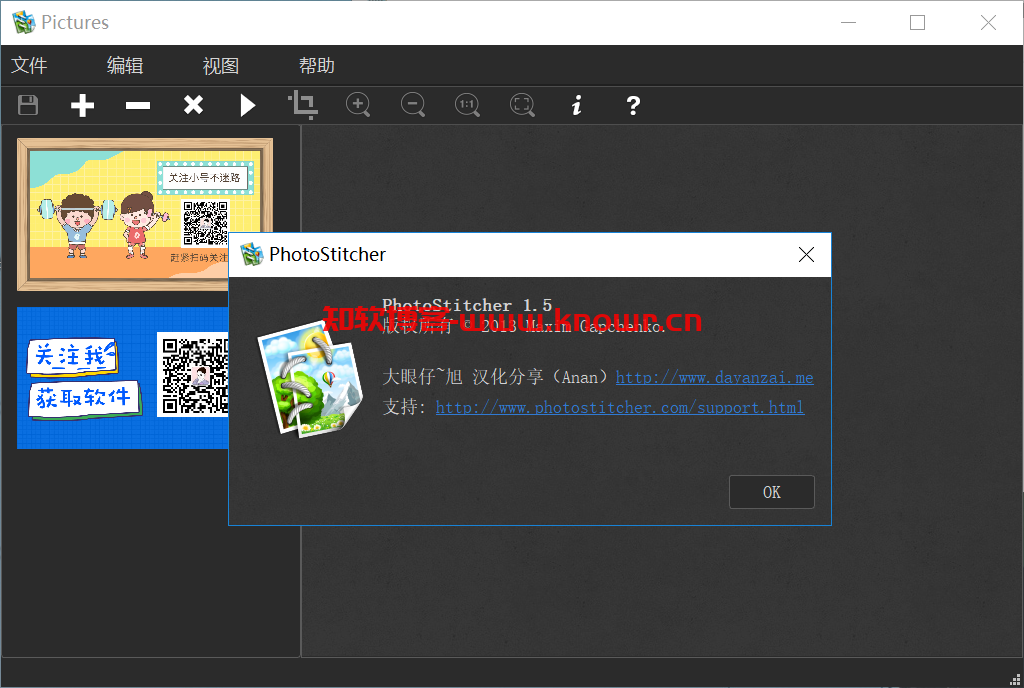Click the Save disk icon in toolbar
Screen dimensions: 1024x688
pyautogui.click(x=28, y=104)
